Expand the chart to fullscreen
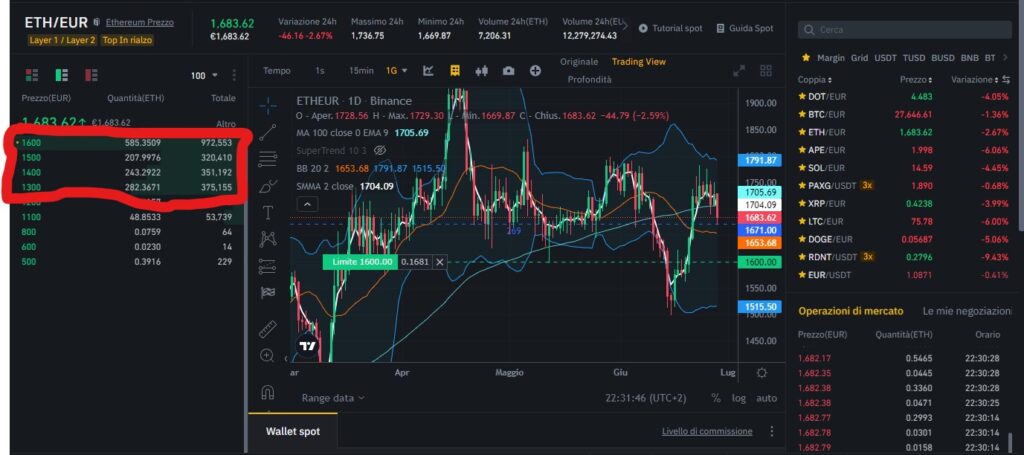 pyautogui.click(x=739, y=71)
